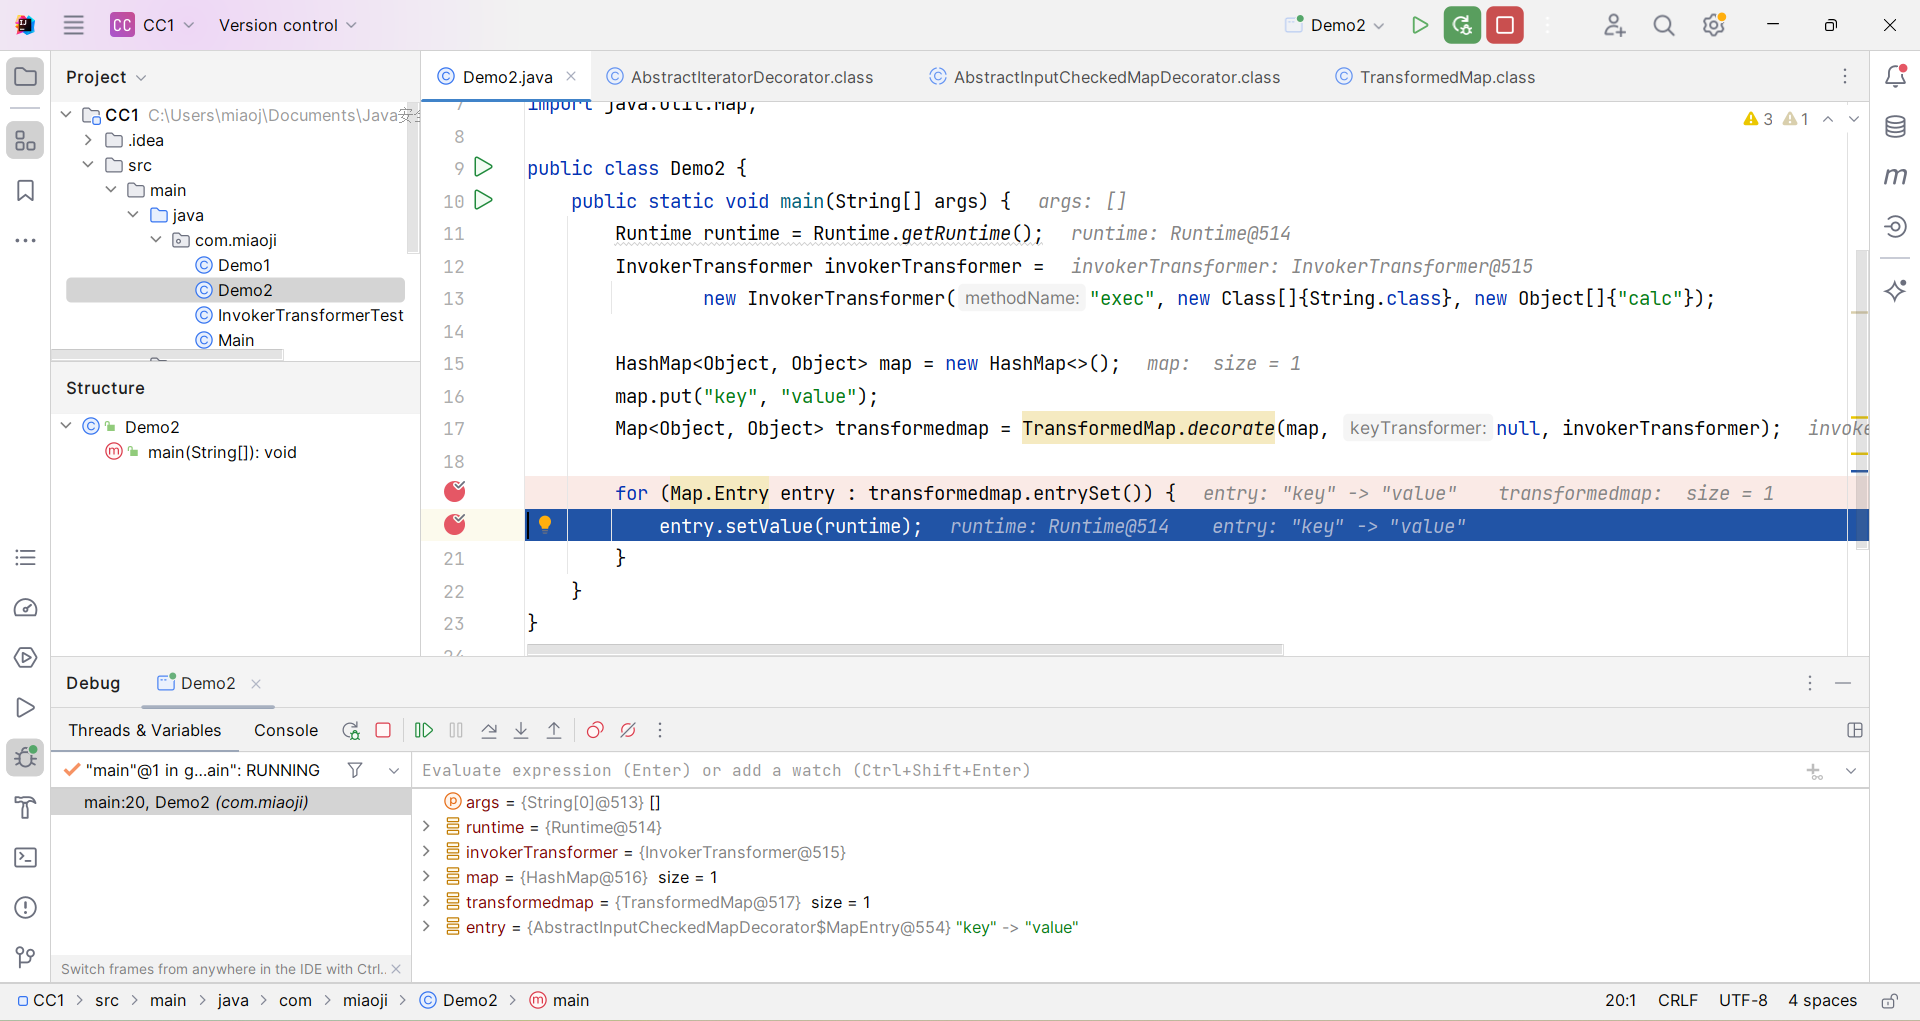
Task: Toggle the breakpoint on the for-loop line
Action: [455, 492]
